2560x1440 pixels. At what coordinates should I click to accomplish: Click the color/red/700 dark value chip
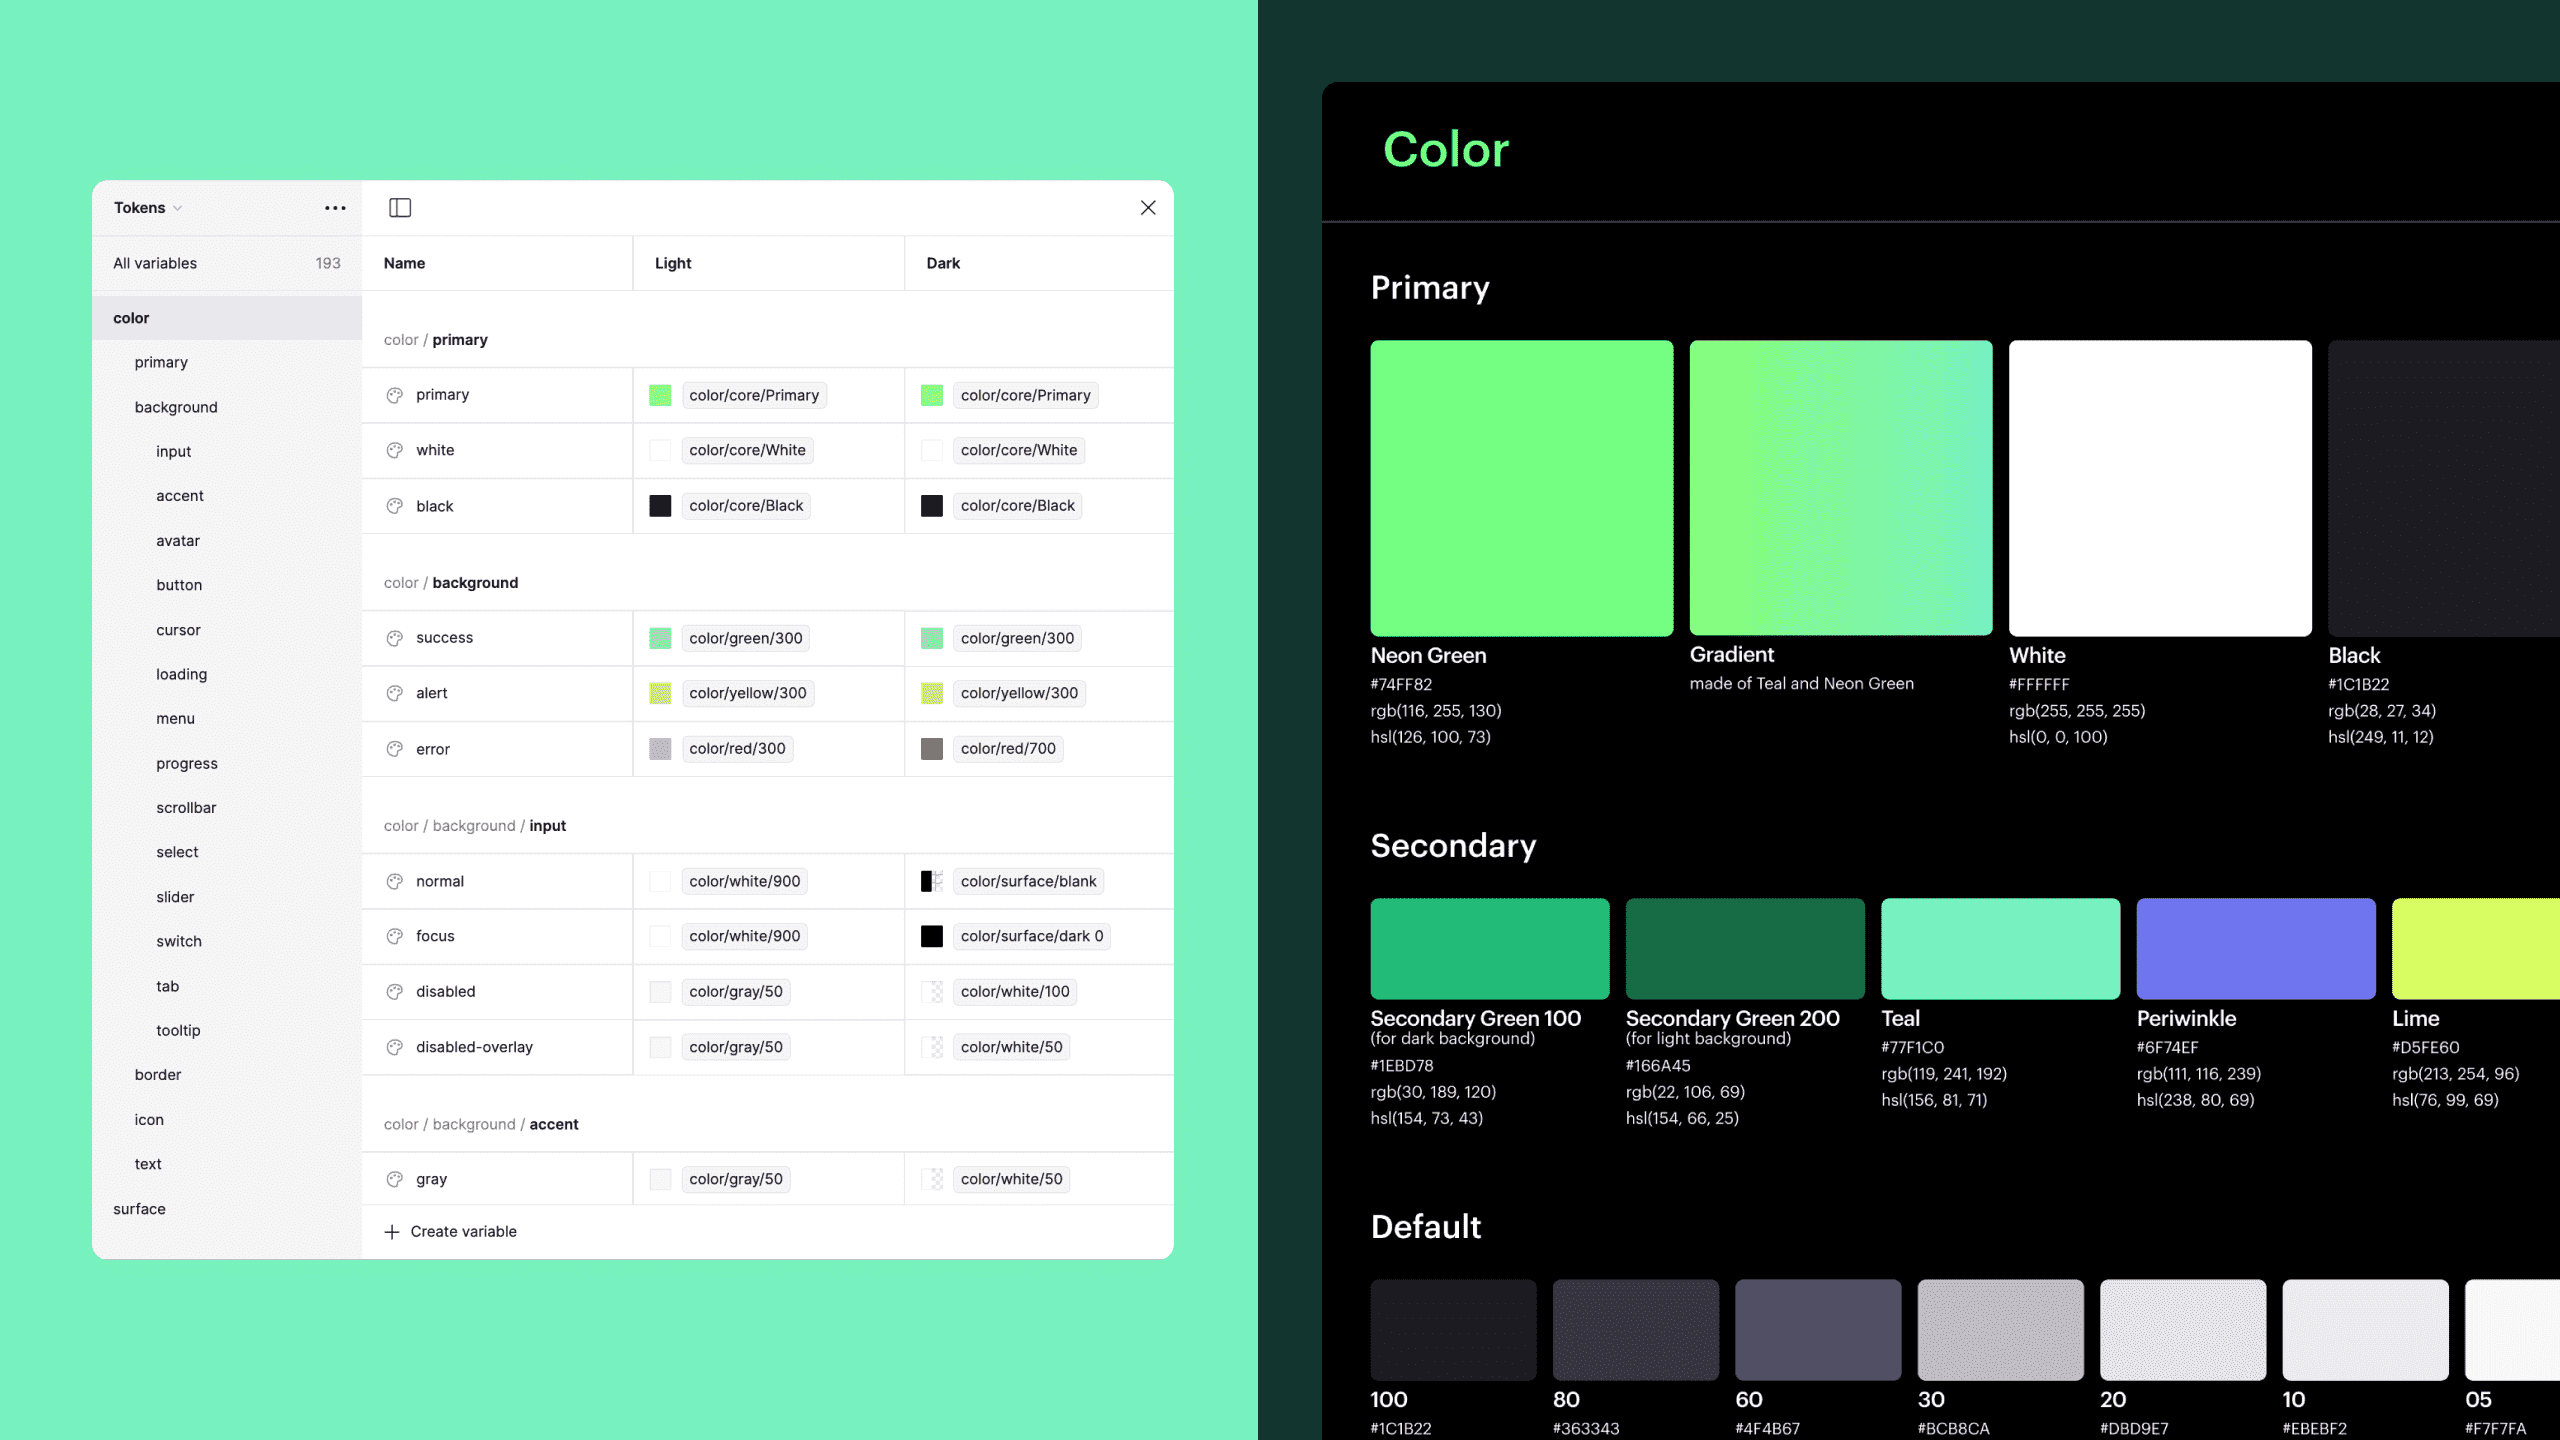[1008, 749]
